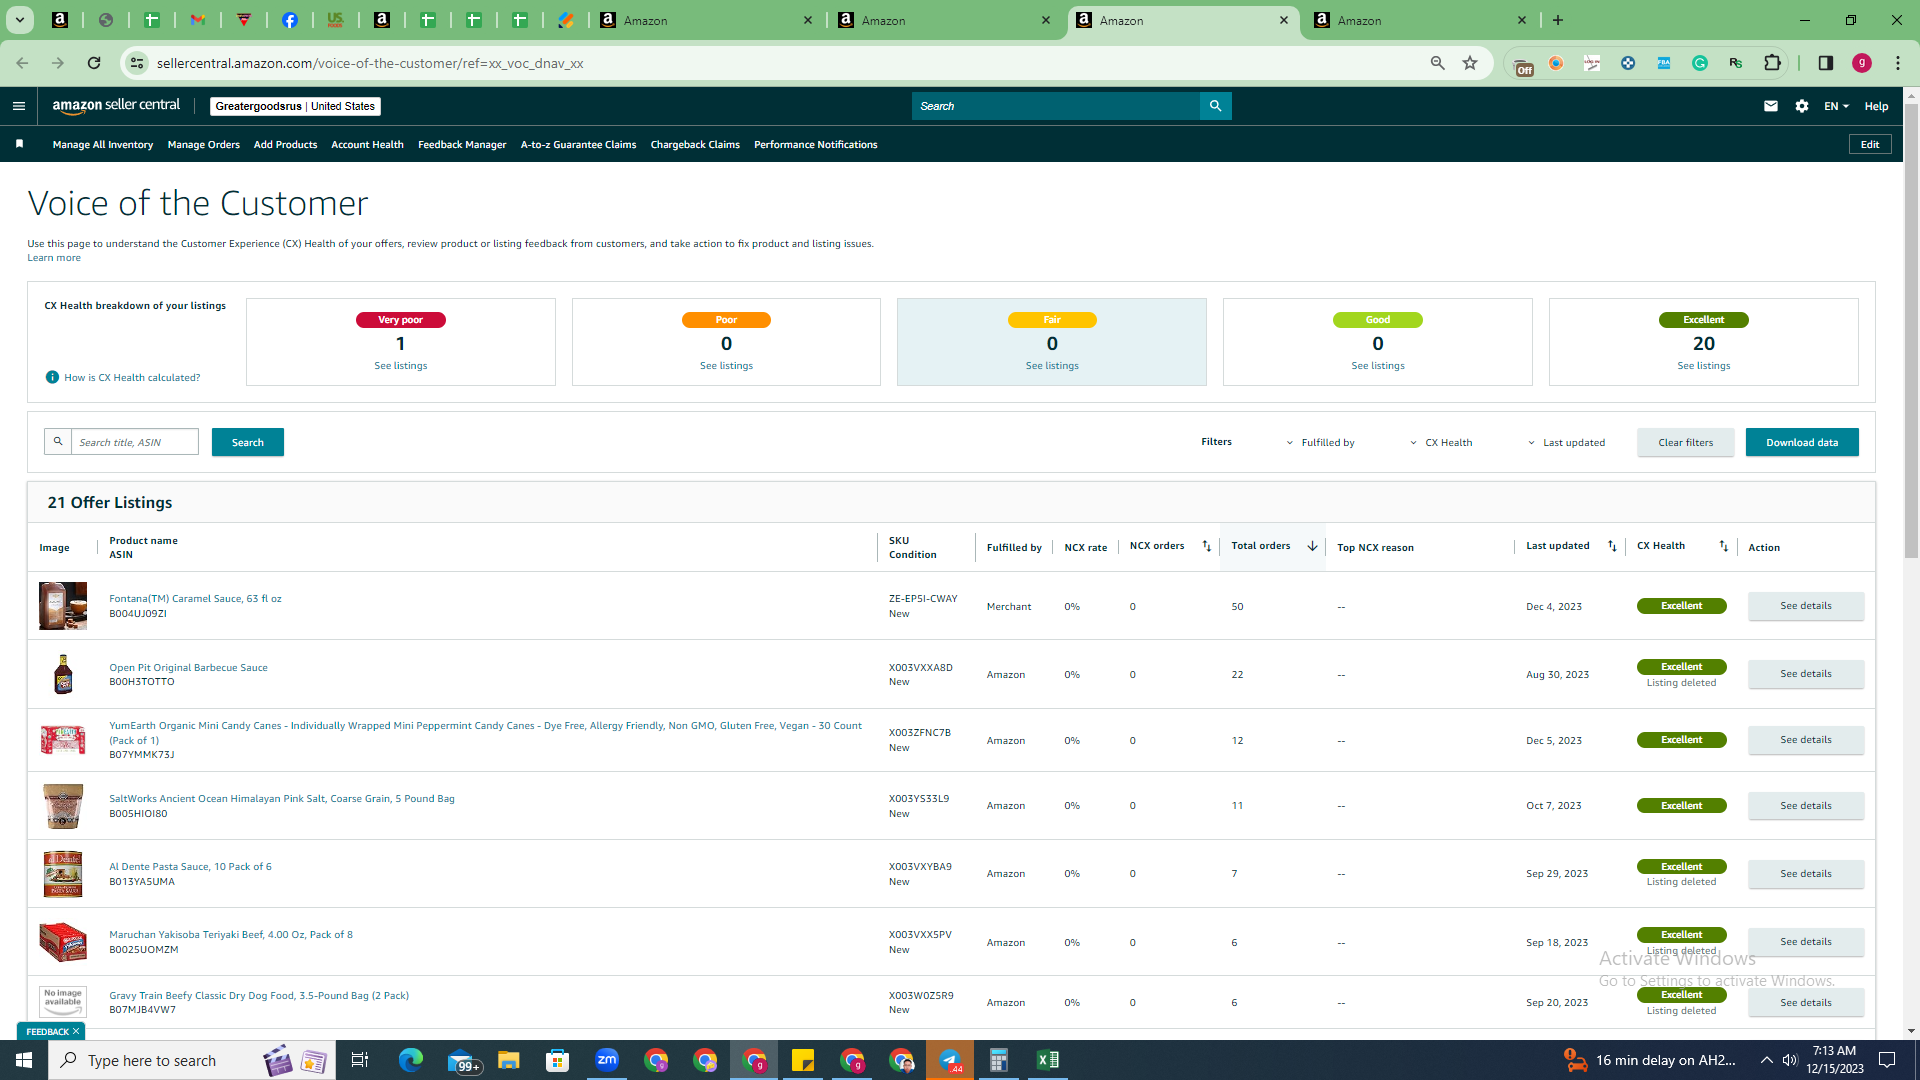Open the Greatergoodsrus United States account switcher
The height and width of the screenshot is (1080, 1920).
pyautogui.click(x=295, y=106)
